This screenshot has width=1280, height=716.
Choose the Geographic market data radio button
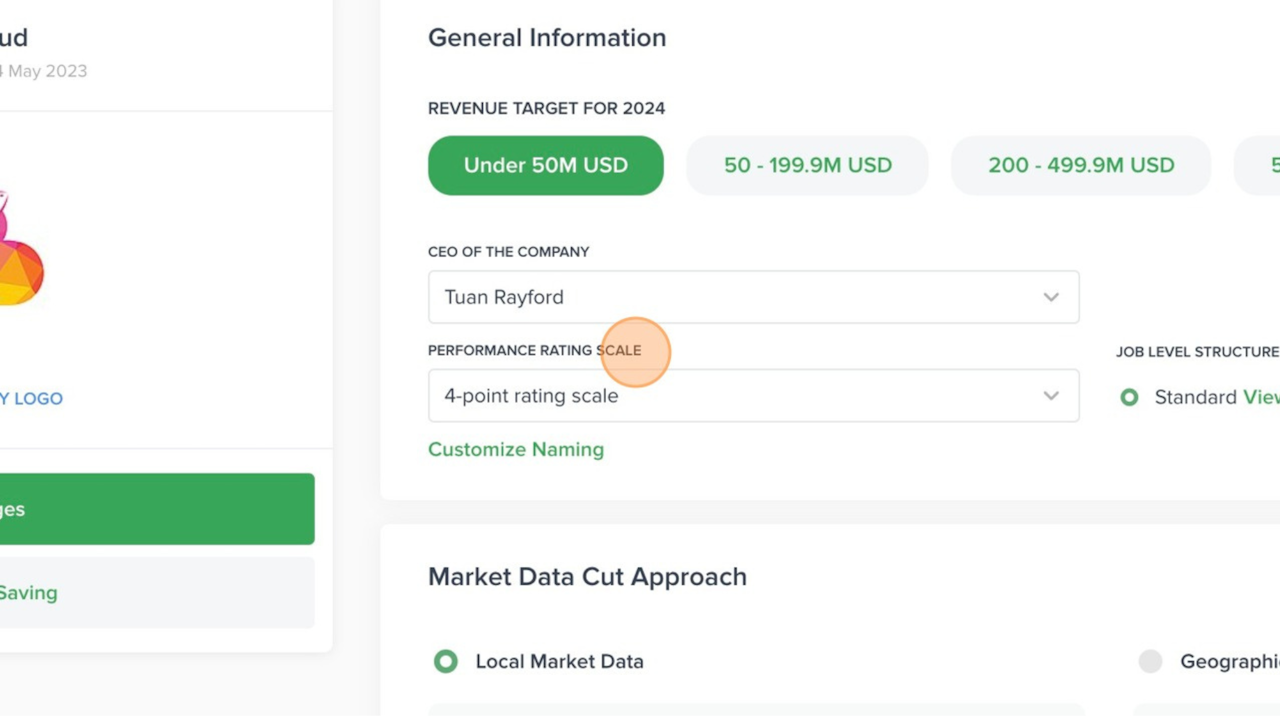coord(1151,661)
